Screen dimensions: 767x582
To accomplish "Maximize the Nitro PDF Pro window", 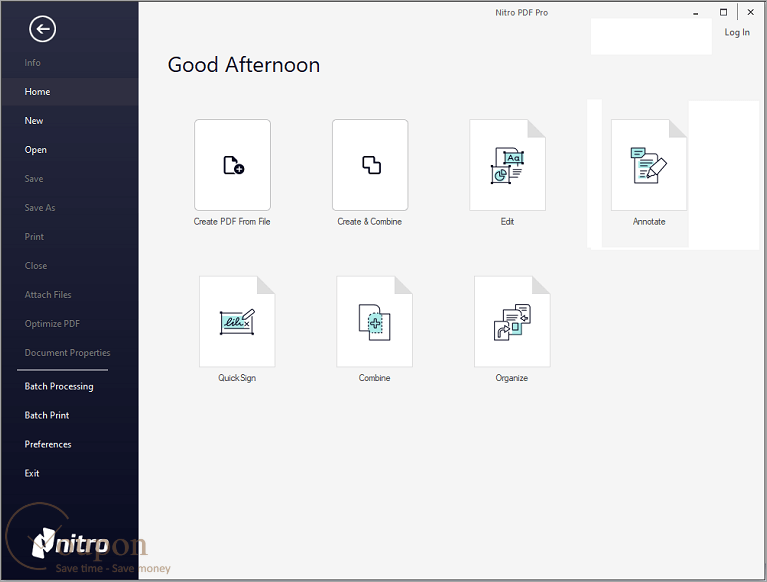I will (x=723, y=12).
